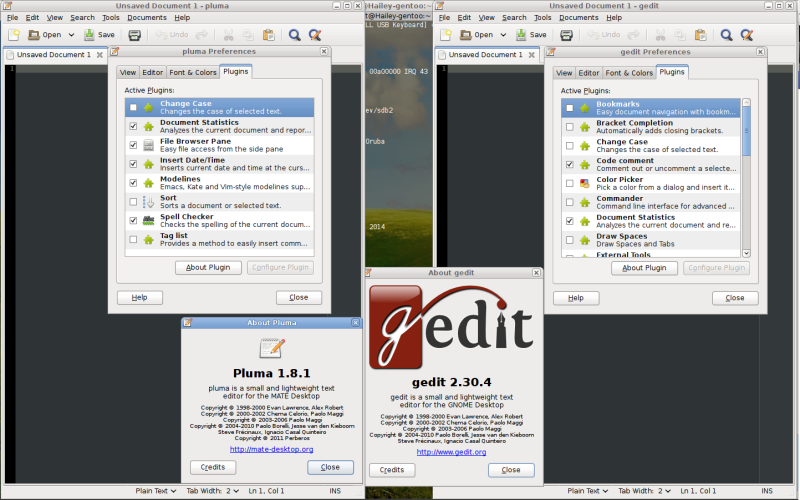Open the Search menu in pluma
The height and width of the screenshot is (500, 800).
click(82, 17)
